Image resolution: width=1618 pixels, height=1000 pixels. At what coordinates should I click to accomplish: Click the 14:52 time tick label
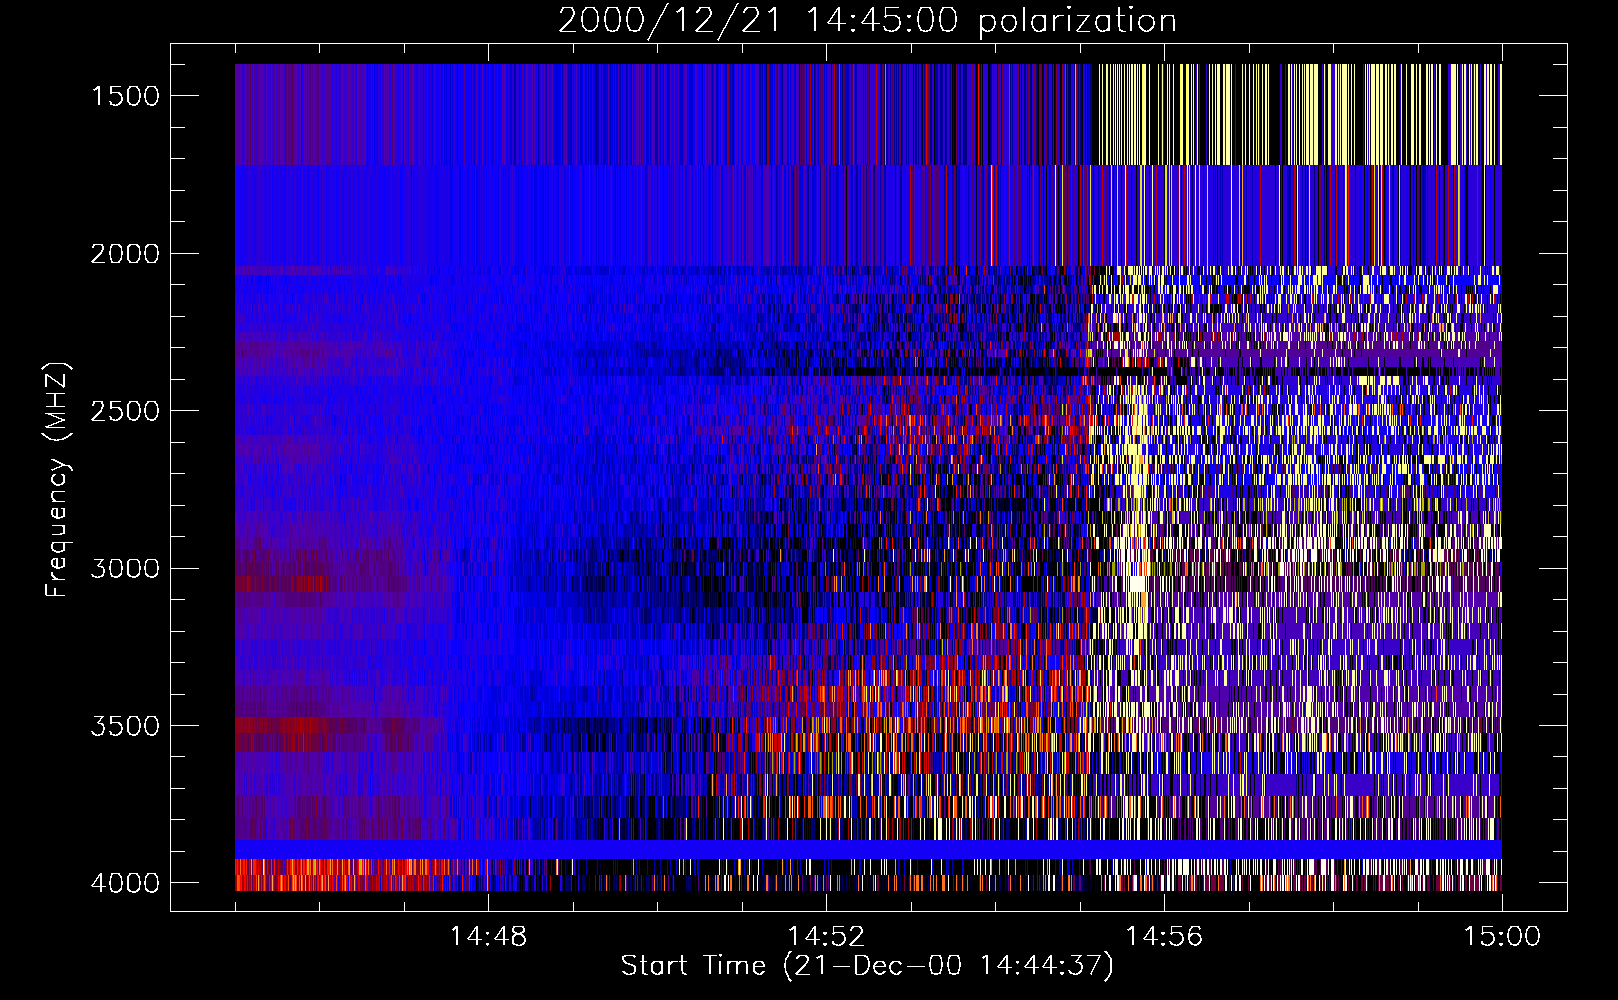(x=826, y=937)
